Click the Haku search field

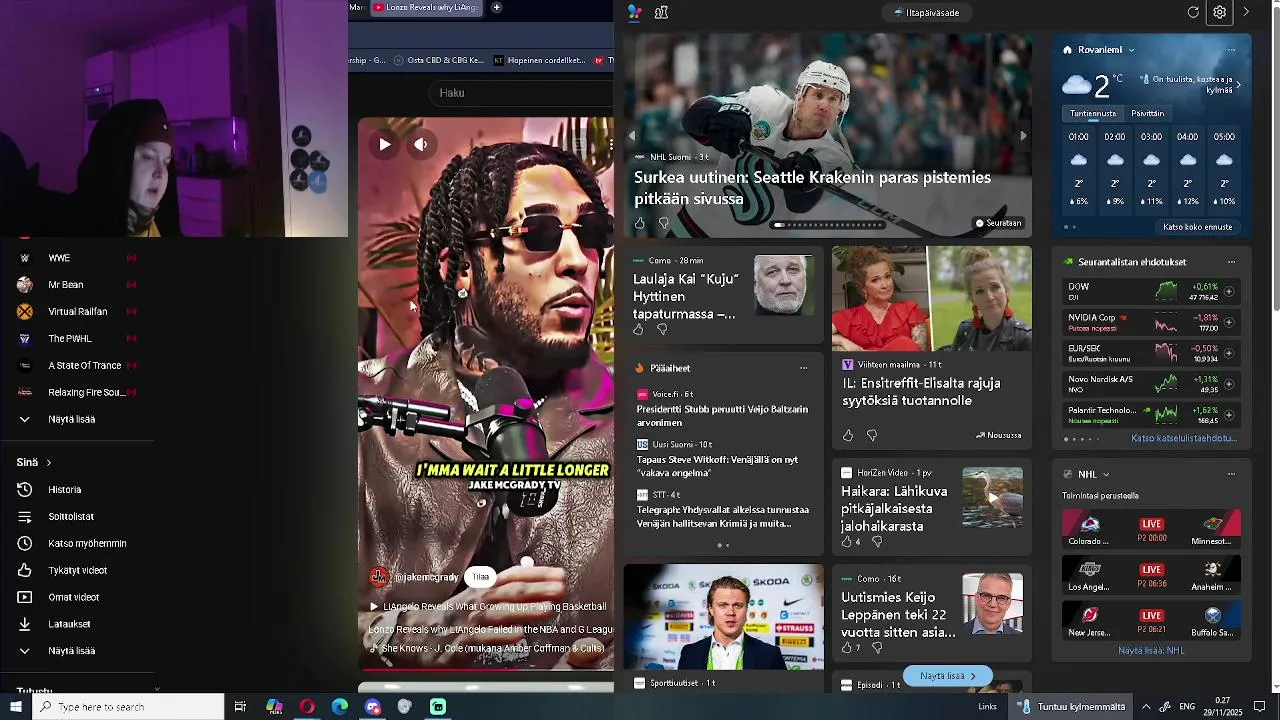pos(520,93)
